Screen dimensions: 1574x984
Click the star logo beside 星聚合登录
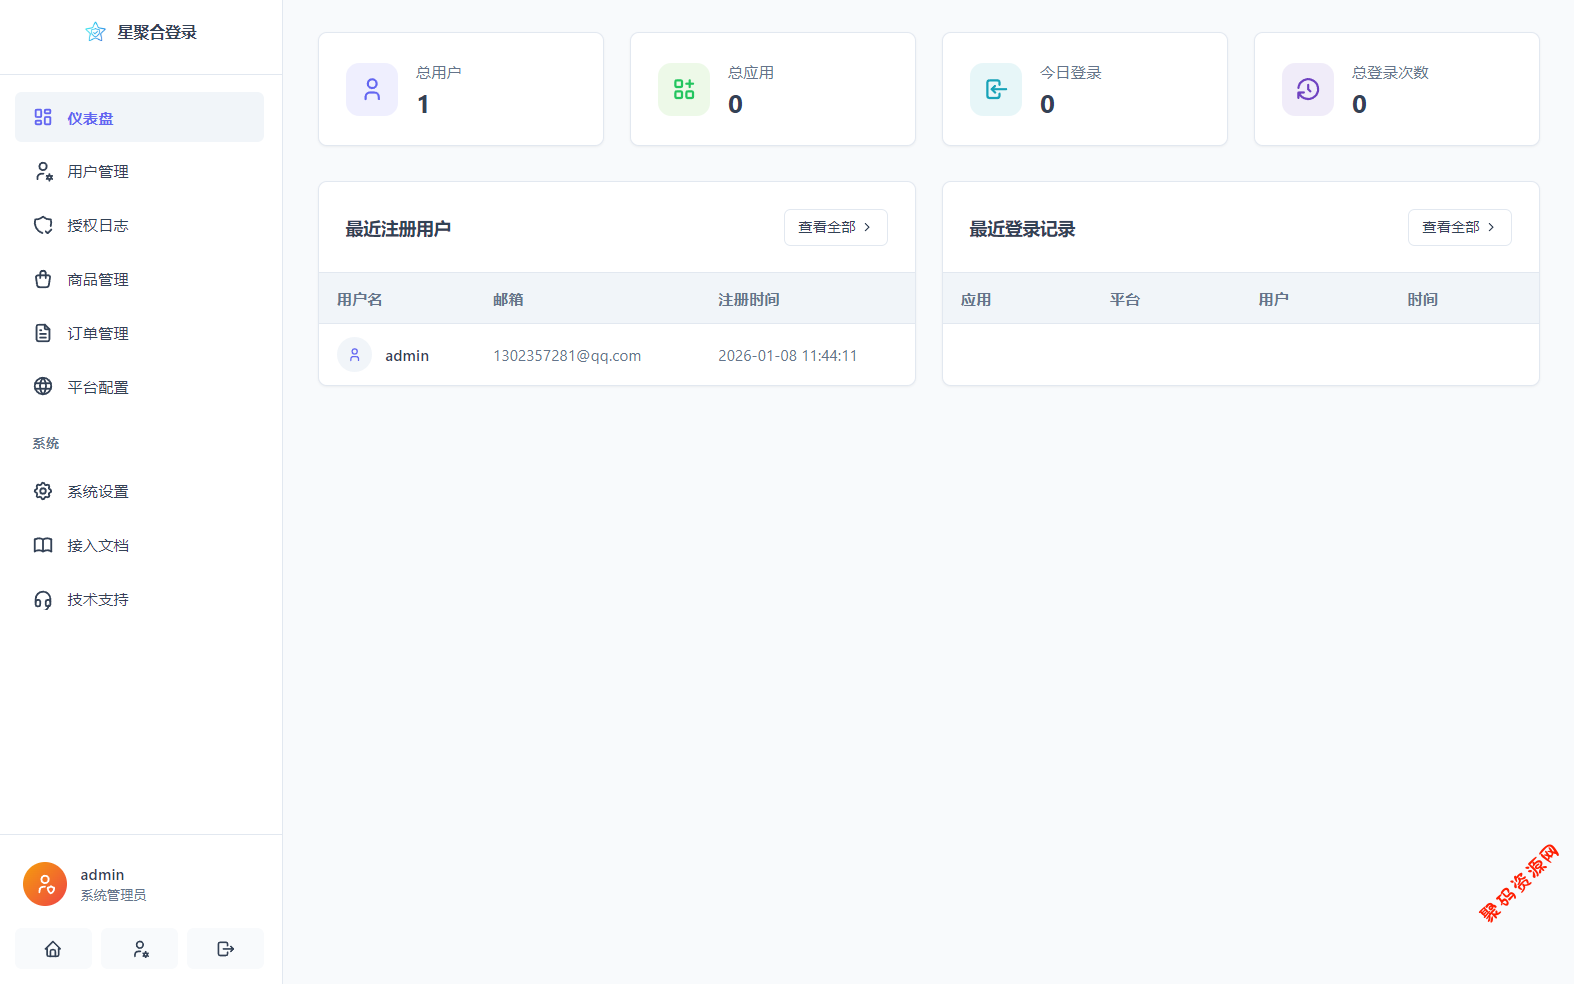95,32
